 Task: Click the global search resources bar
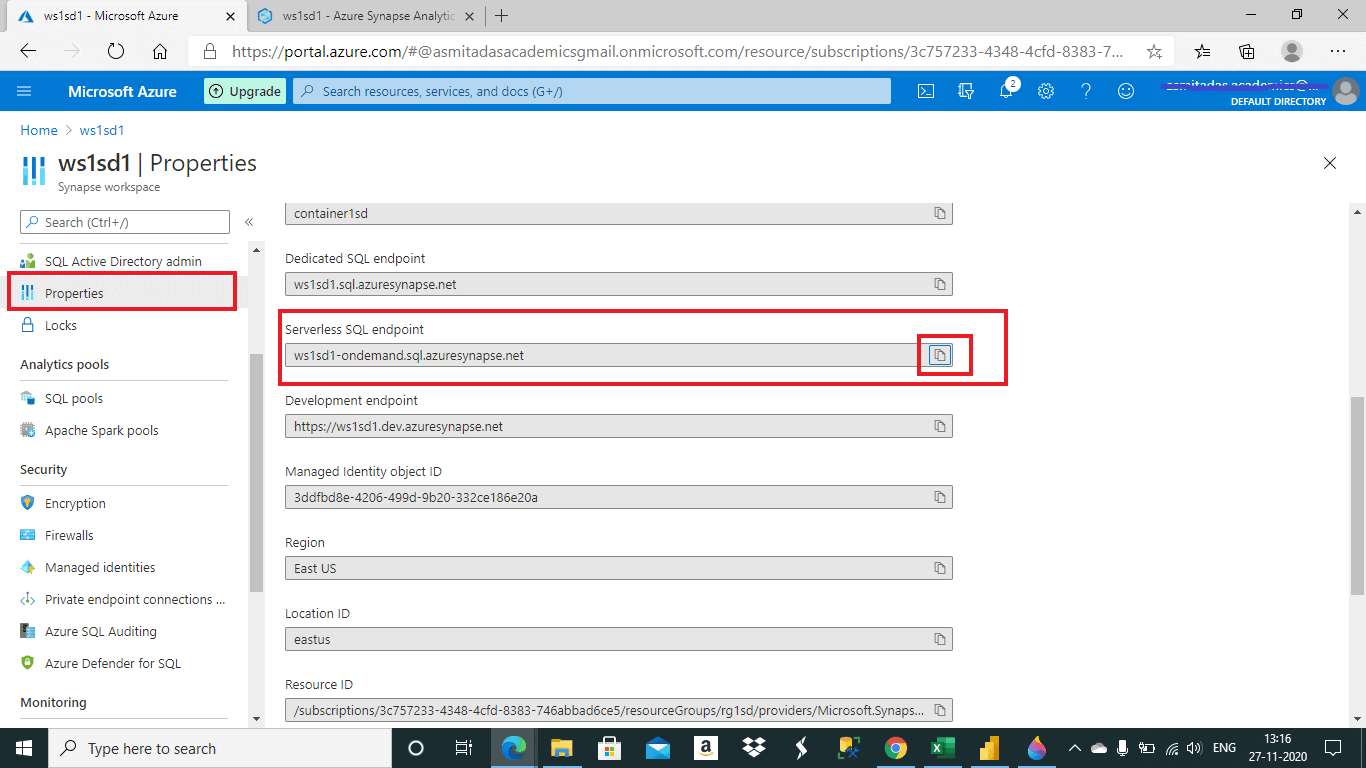[591, 91]
